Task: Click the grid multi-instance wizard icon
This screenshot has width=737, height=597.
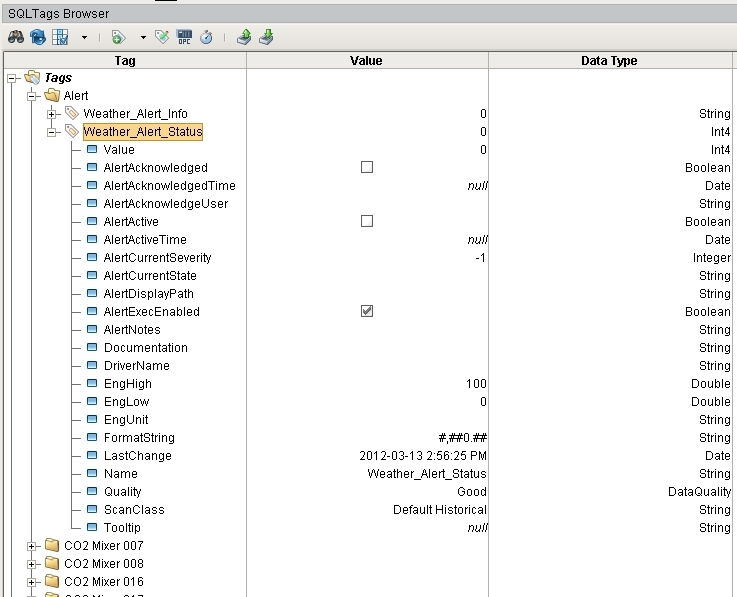Action: (x=60, y=37)
